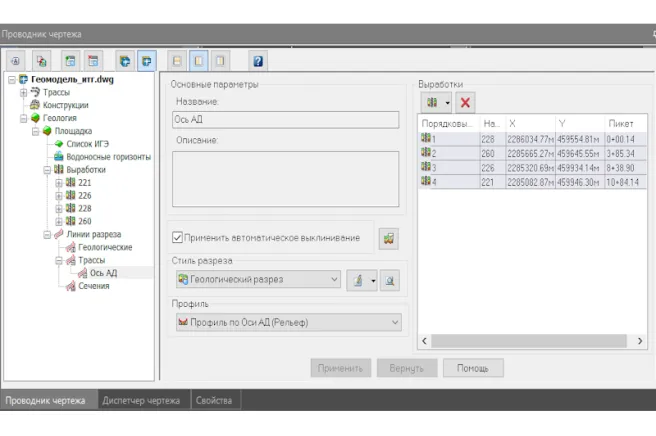Click the red X delete borehole icon
This screenshot has height=436, width=656.
click(465, 102)
